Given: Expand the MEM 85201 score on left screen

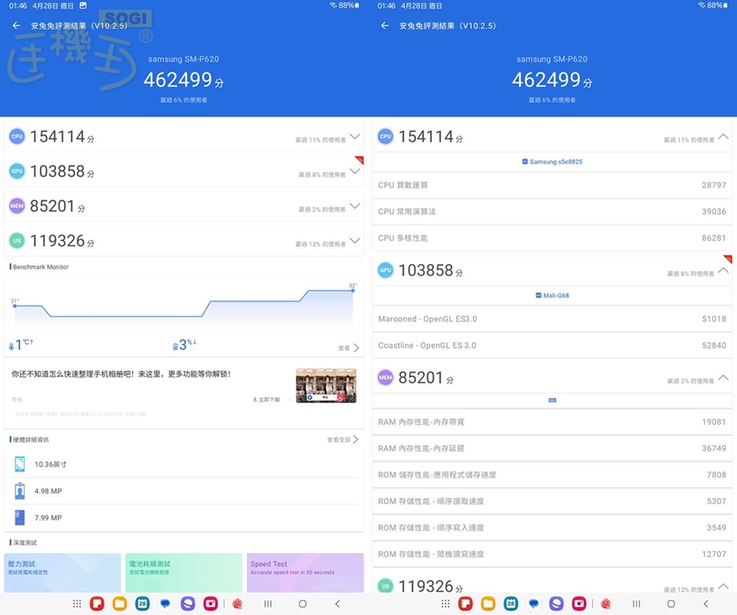Looking at the screenshot, I should pyautogui.click(x=355, y=206).
